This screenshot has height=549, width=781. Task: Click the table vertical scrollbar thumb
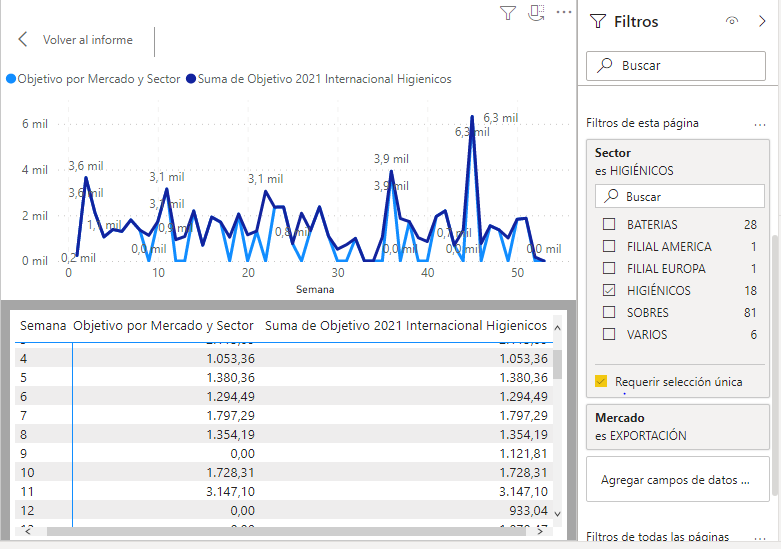pos(557,364)
